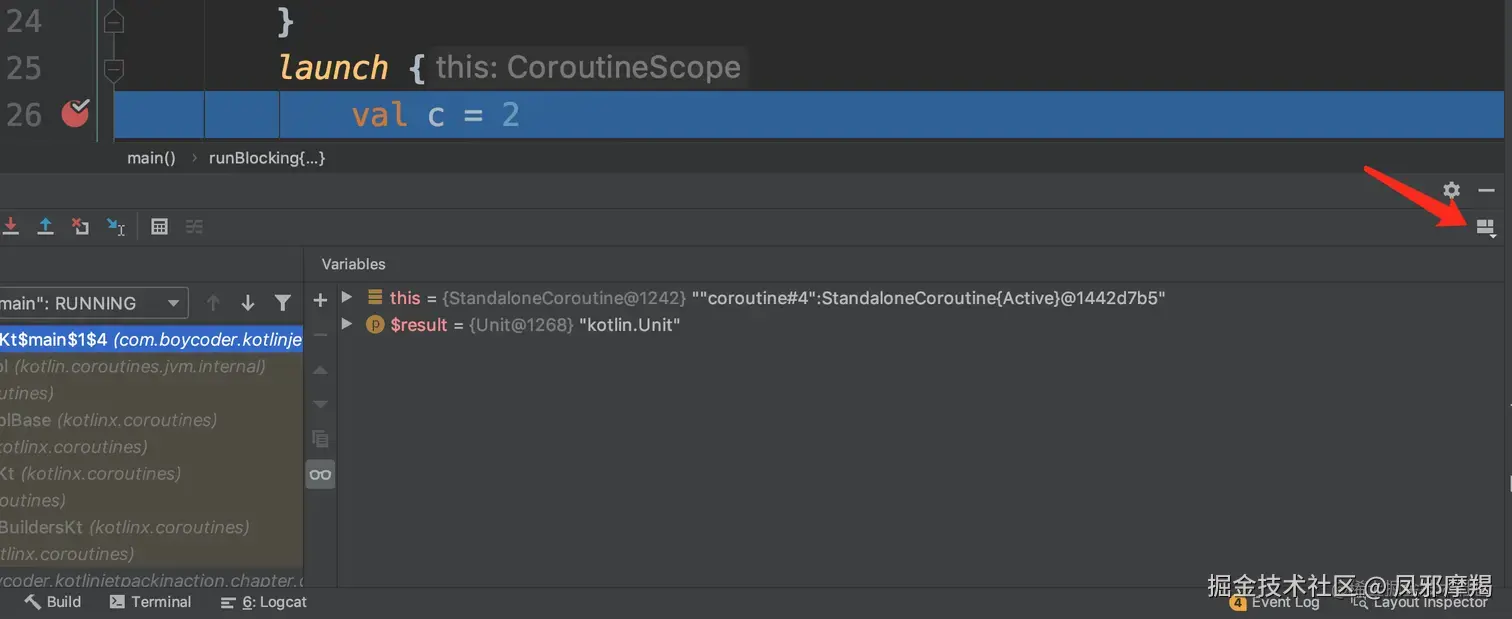Select the kotlinx.coroutines BuildersKt stack frame
Viewport: 1512px width, 619px height.
pyautogui.click(x=124, y=527)
